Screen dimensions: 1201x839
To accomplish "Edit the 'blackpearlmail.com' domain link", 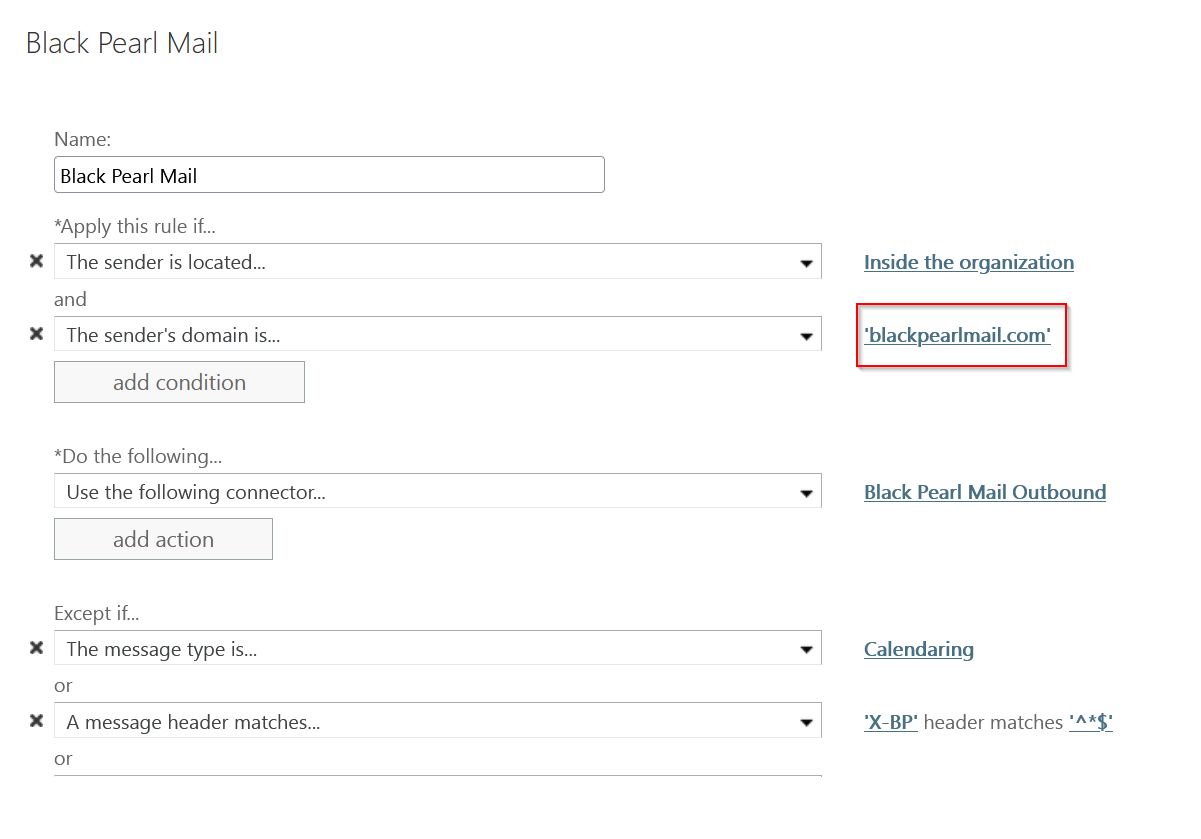I will (x=957, y=335).
